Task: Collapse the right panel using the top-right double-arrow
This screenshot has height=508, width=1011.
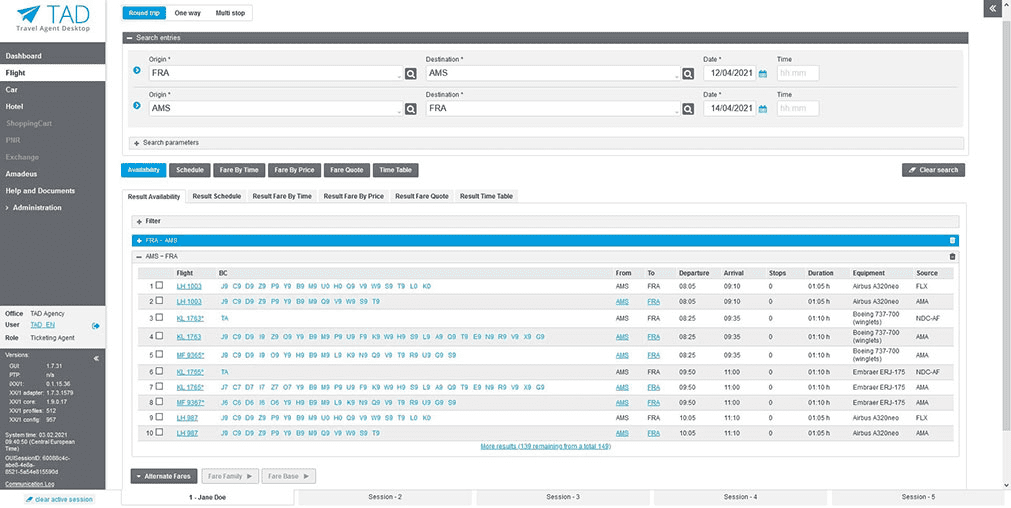Action: [x=991, y=8]
